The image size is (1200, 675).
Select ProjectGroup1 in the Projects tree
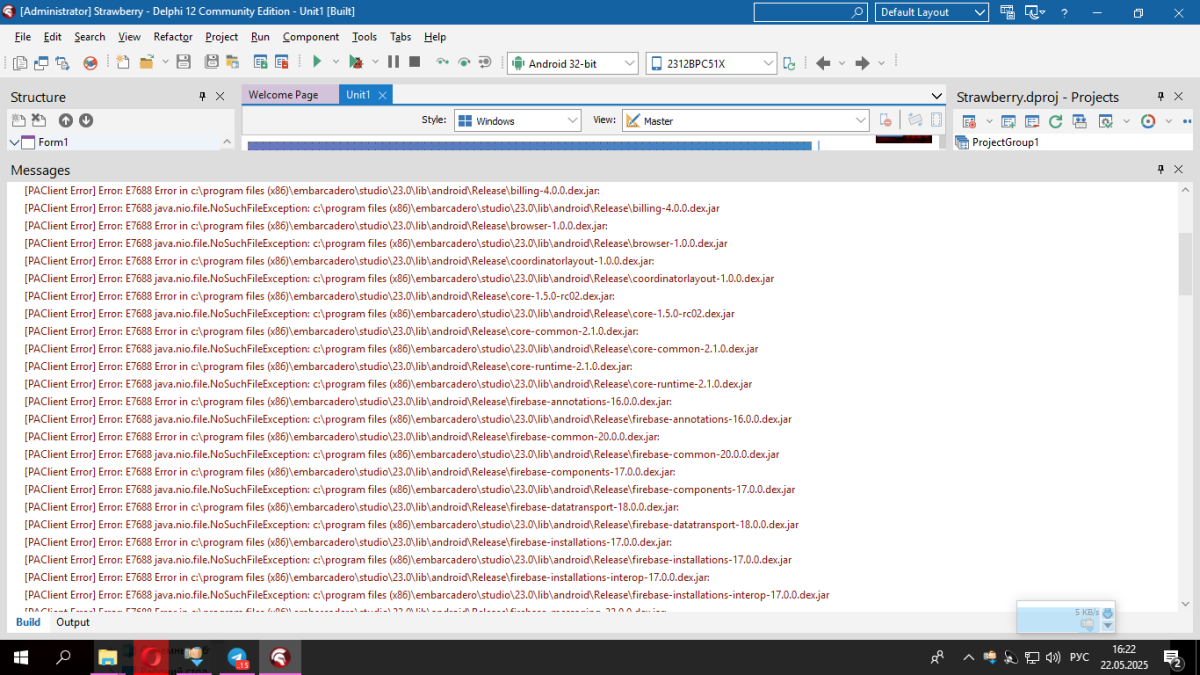click(1005, 142)
